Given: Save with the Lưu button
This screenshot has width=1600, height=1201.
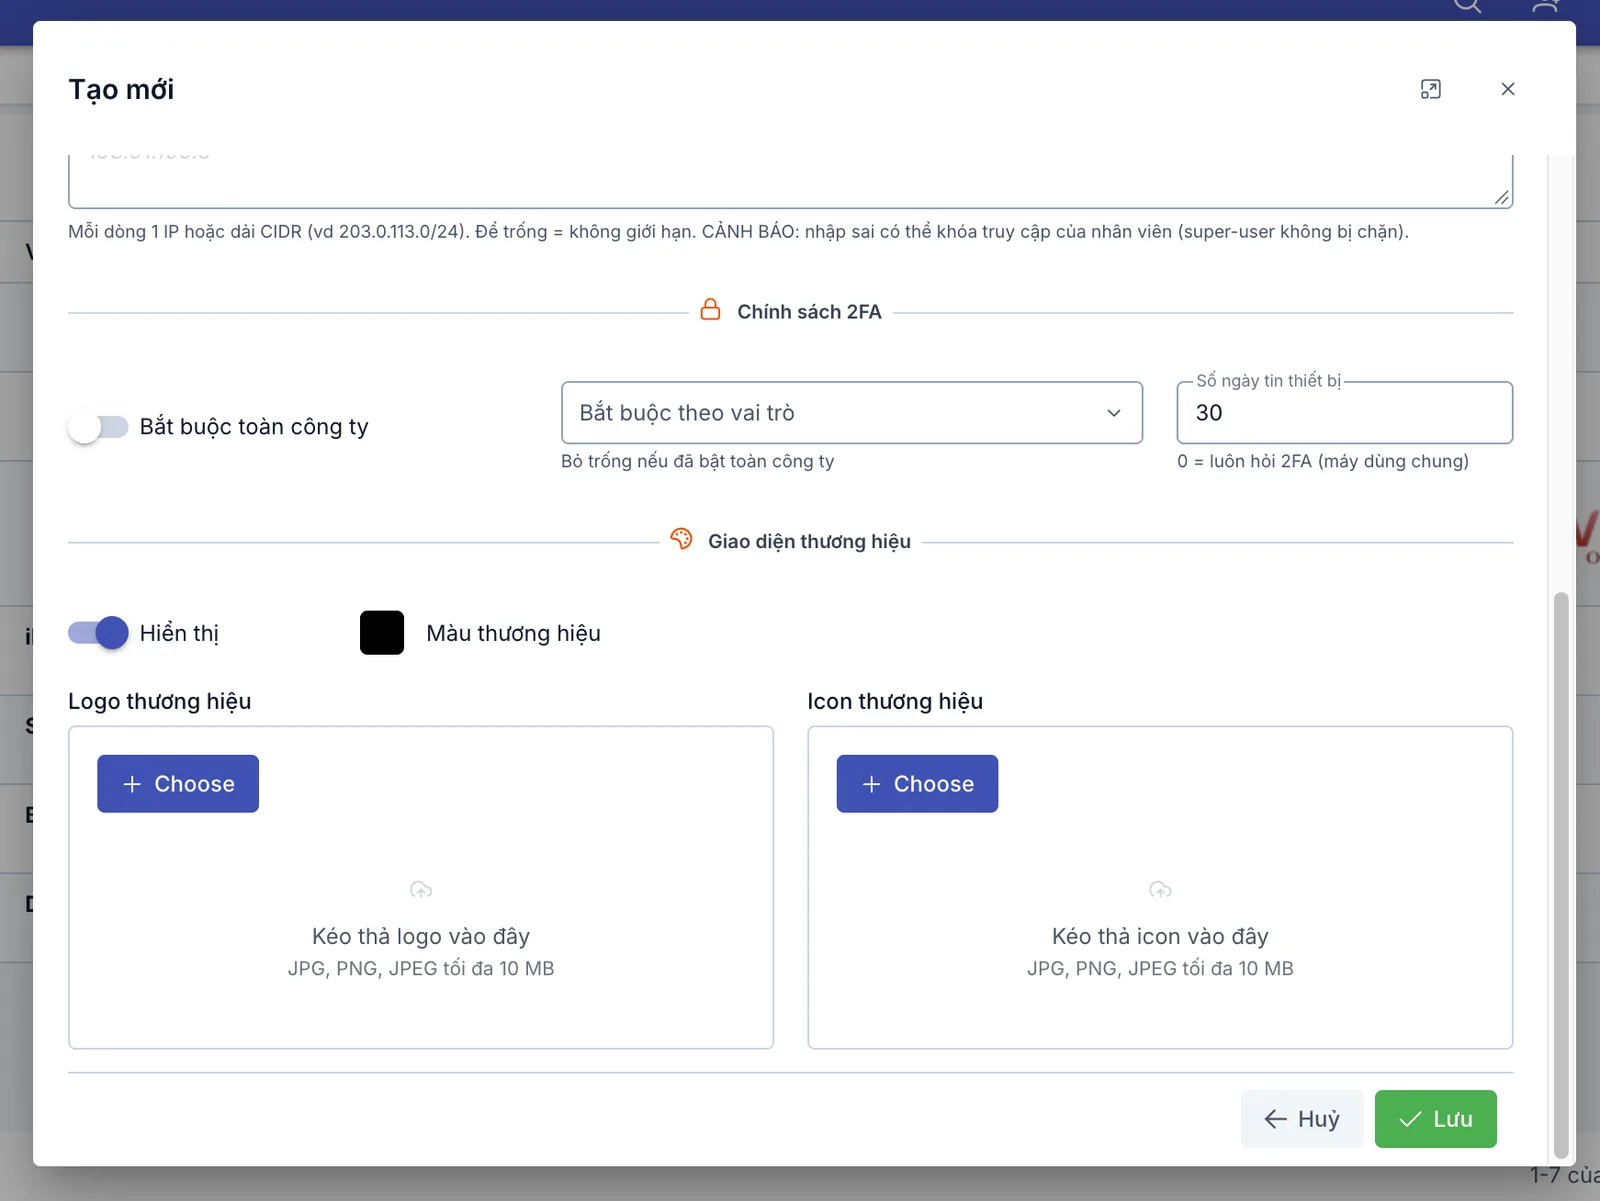Looking at the screenshot, I should click(x=1436, y=1119).
